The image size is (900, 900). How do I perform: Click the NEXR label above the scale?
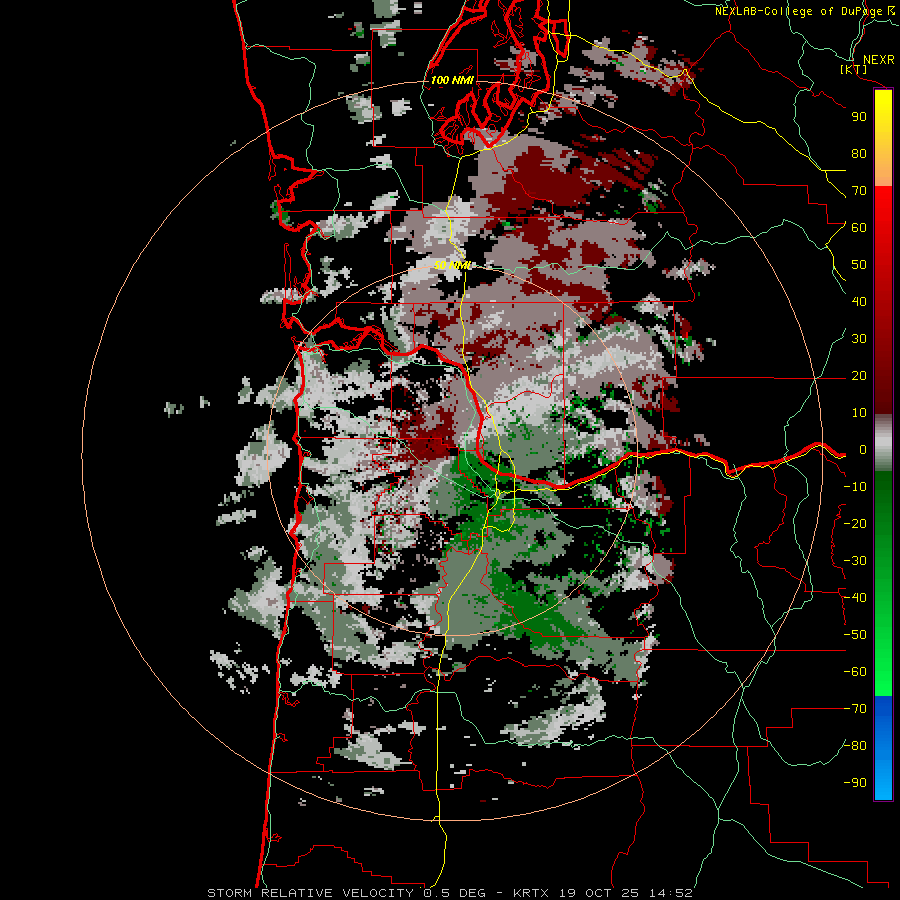pos(879,60)
